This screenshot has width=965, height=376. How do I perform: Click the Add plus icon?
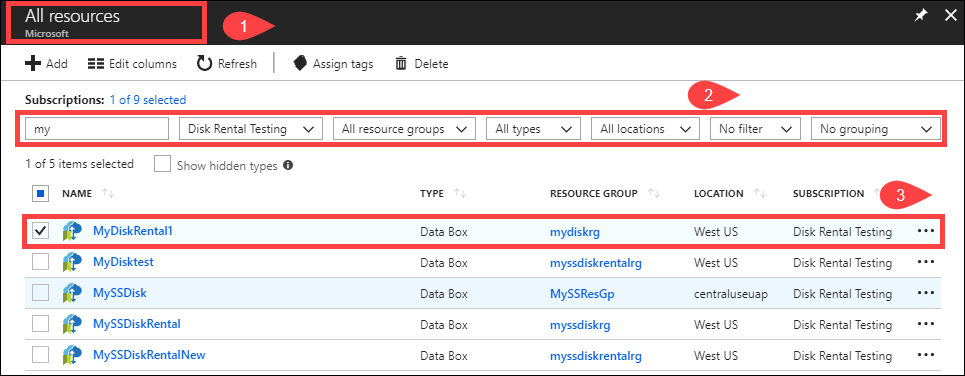pyautogui.click(x=33, y=63)
